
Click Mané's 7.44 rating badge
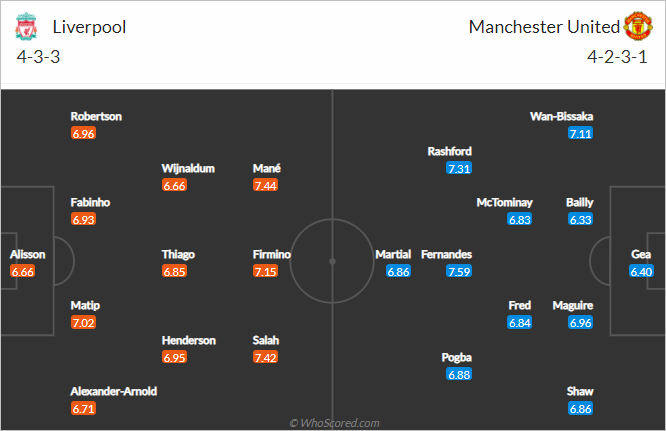click(265, 186)
